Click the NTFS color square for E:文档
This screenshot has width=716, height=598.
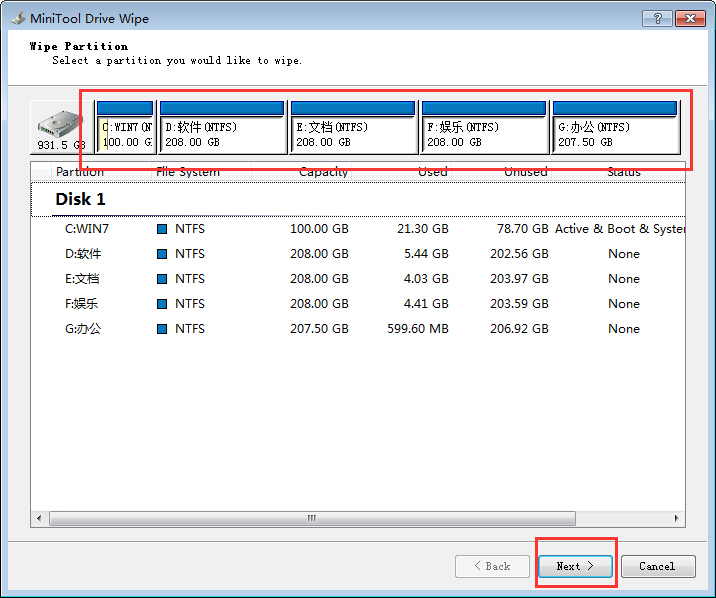tap(162, 279)
